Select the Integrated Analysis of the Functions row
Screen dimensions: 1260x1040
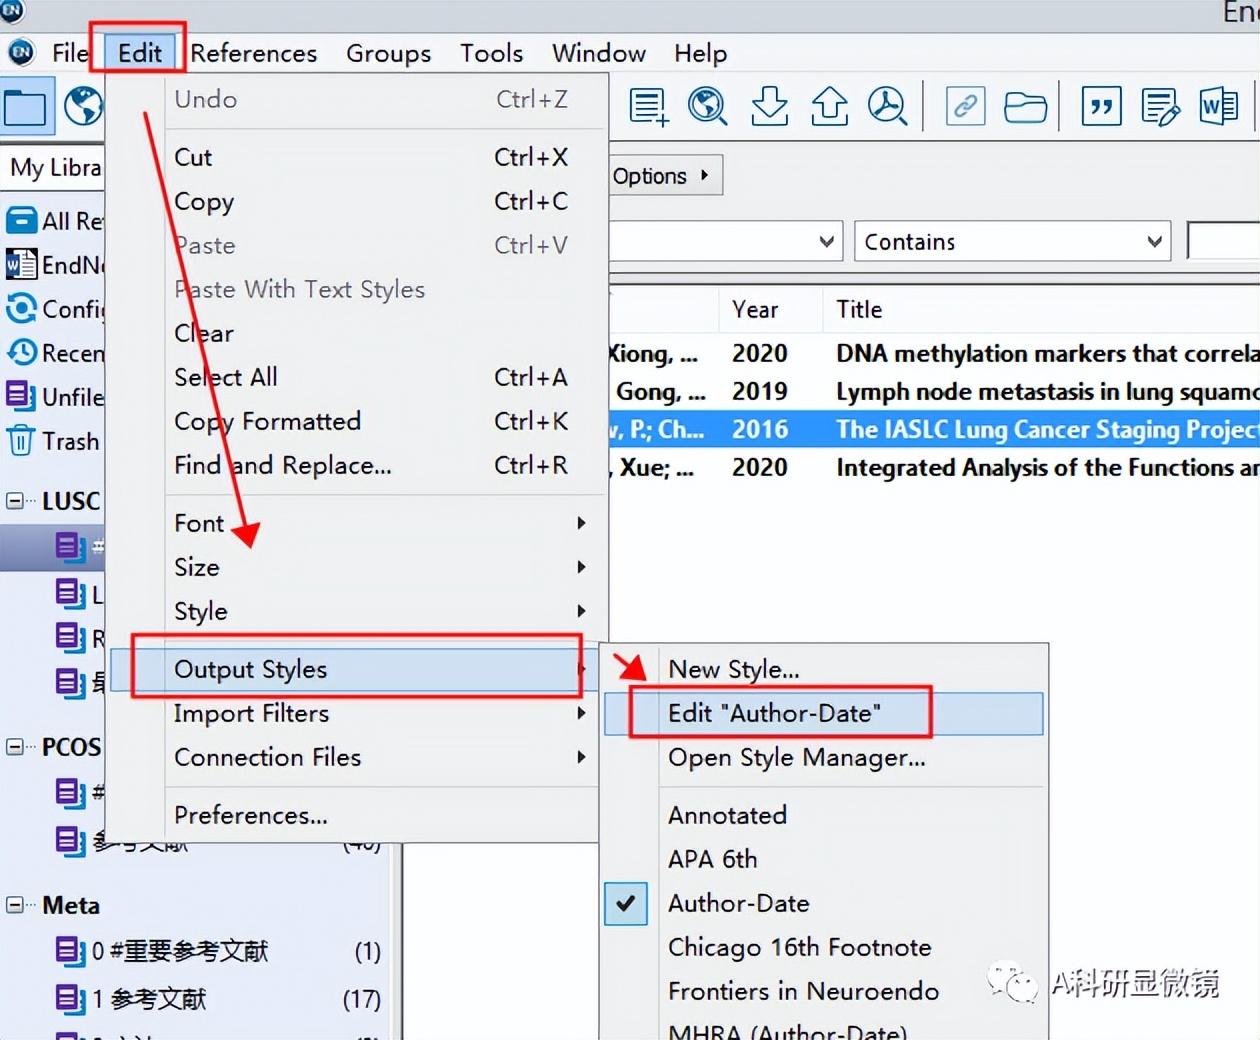point(934,467)
